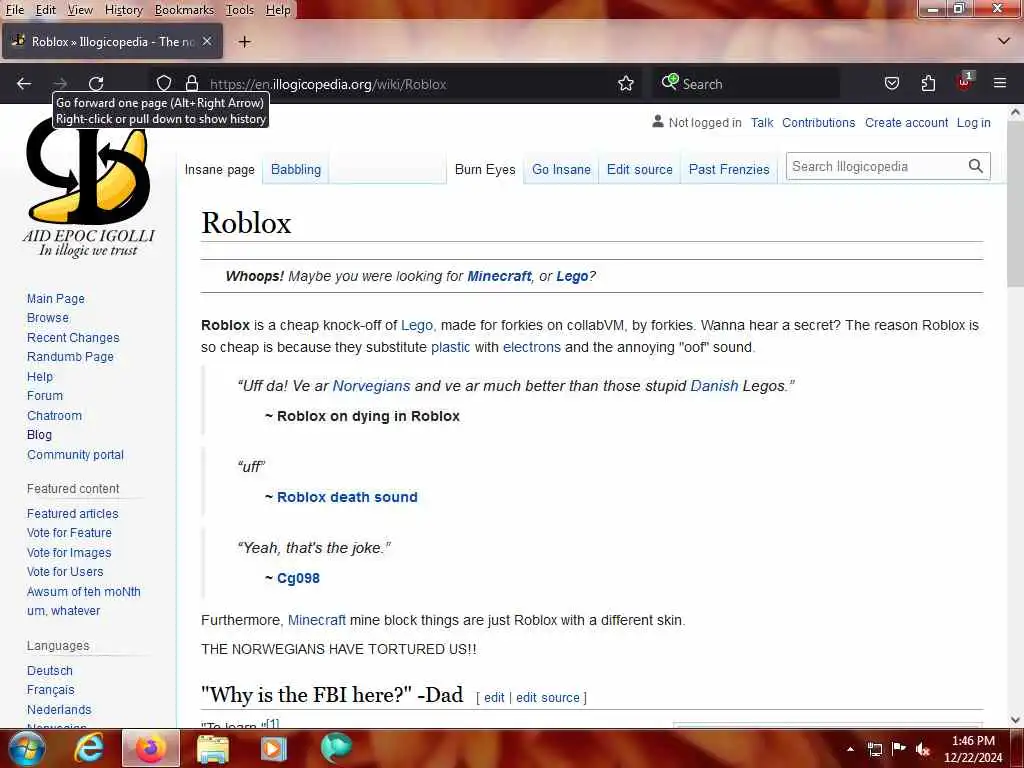
Task: Open the Cg098 user link
Action: [x=298, y=578]
